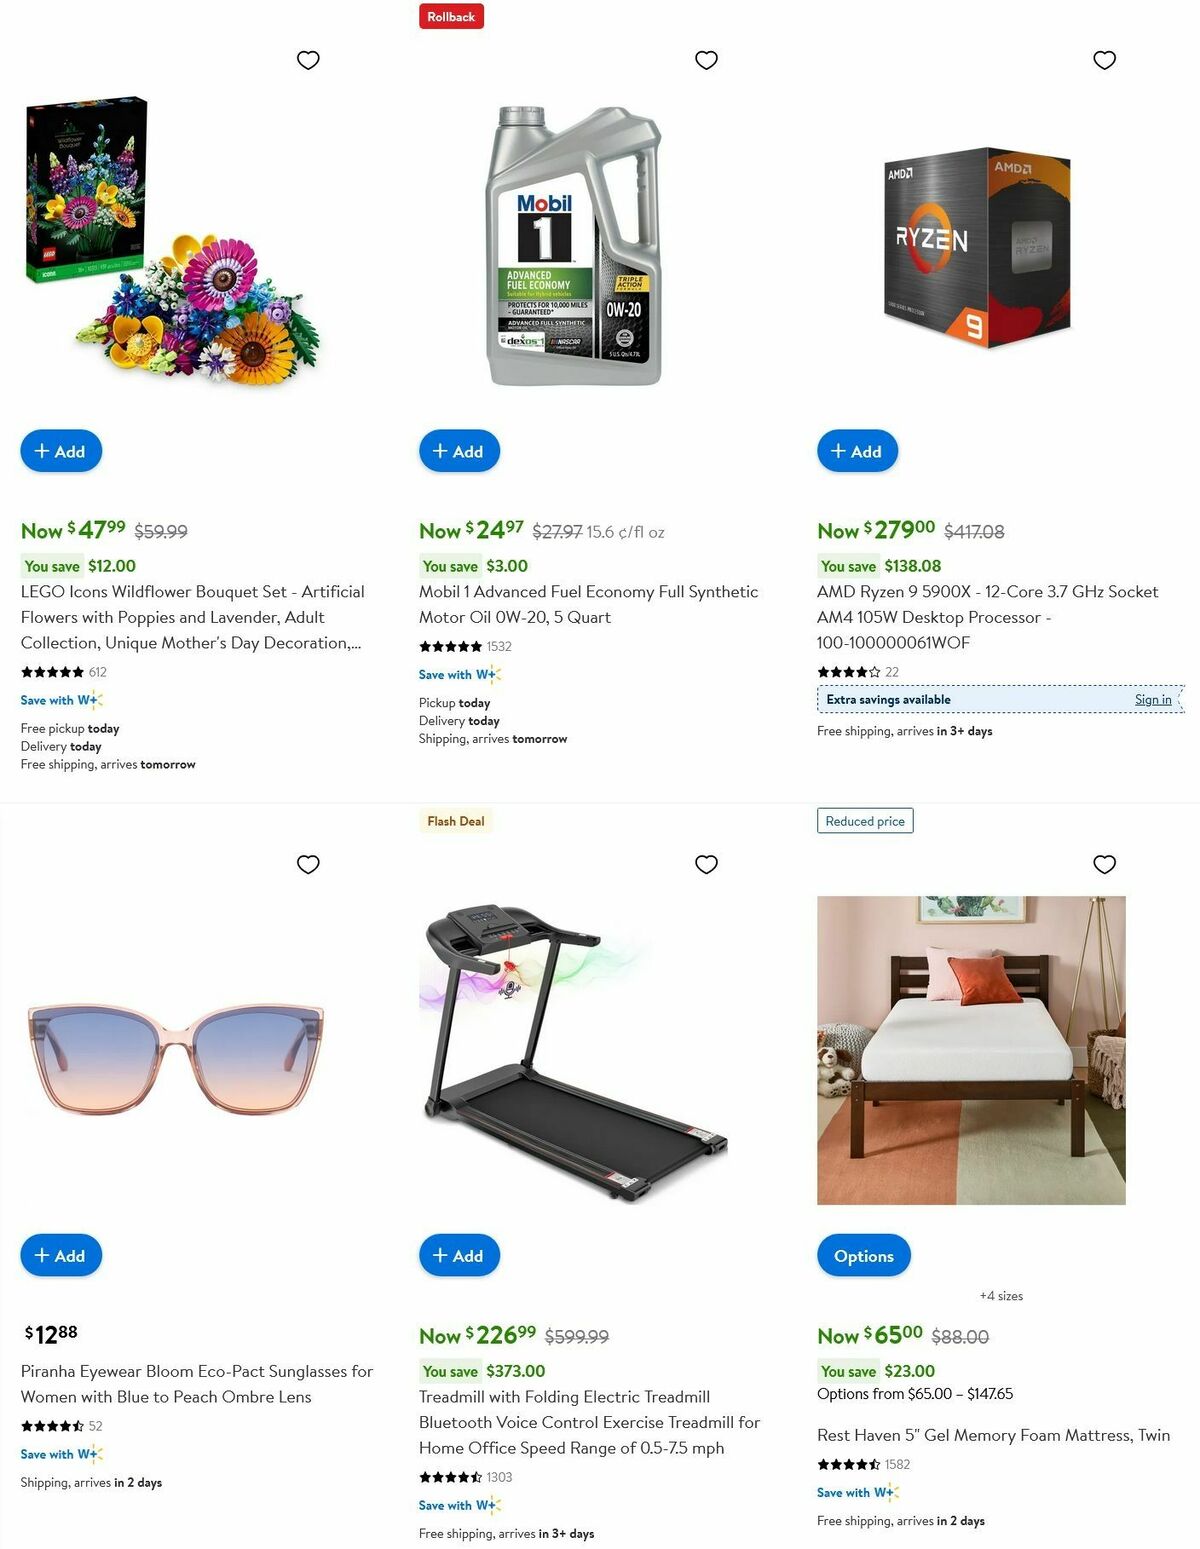Sign in for extra savings on the Ryzen

tap(1152, 699)
